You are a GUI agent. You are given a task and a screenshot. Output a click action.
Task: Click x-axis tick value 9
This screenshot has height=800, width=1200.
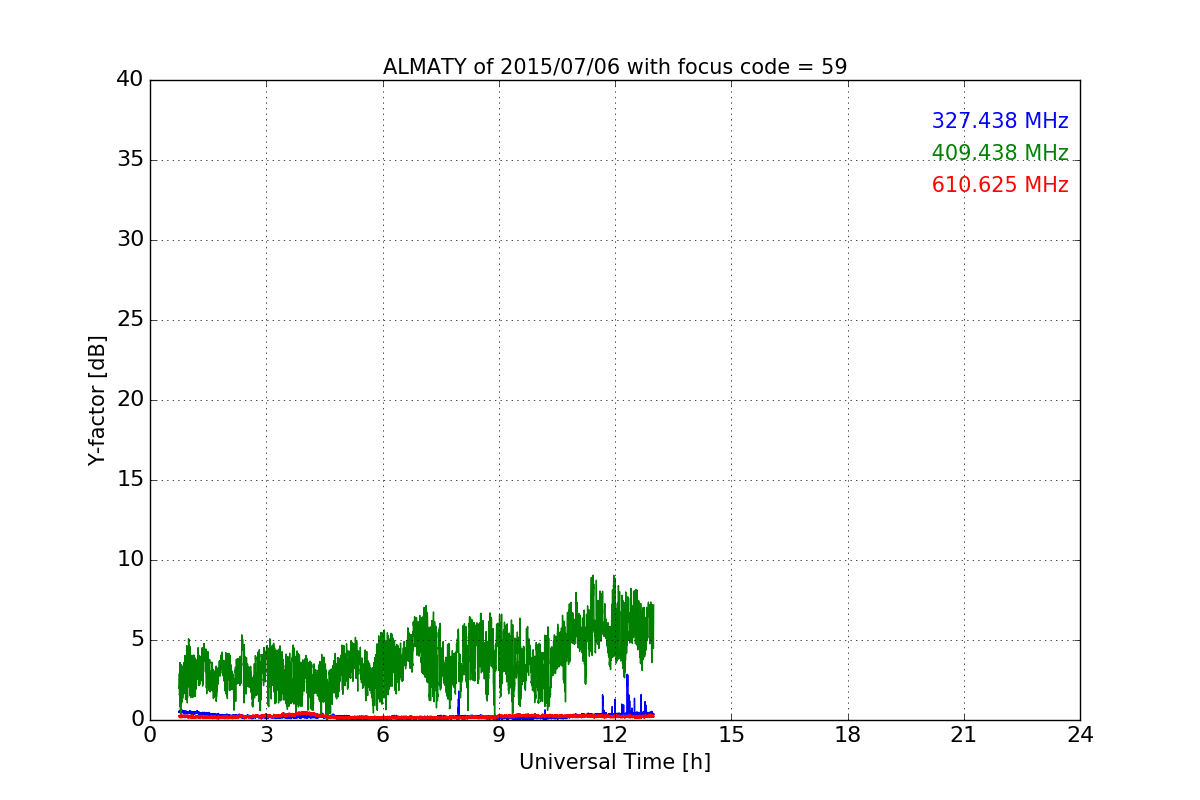pos(499,735)
